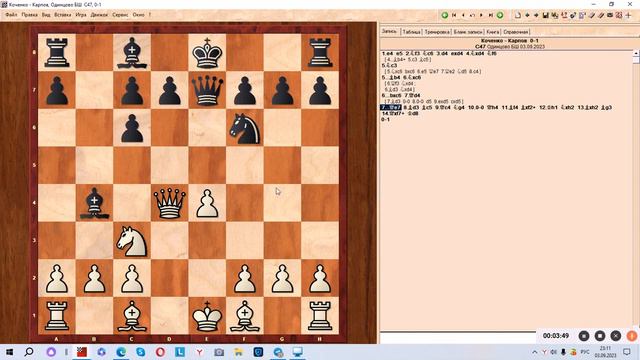Jump to the start of the game
The width and height of the screenshot is (640, 360).
pos(454,15)
